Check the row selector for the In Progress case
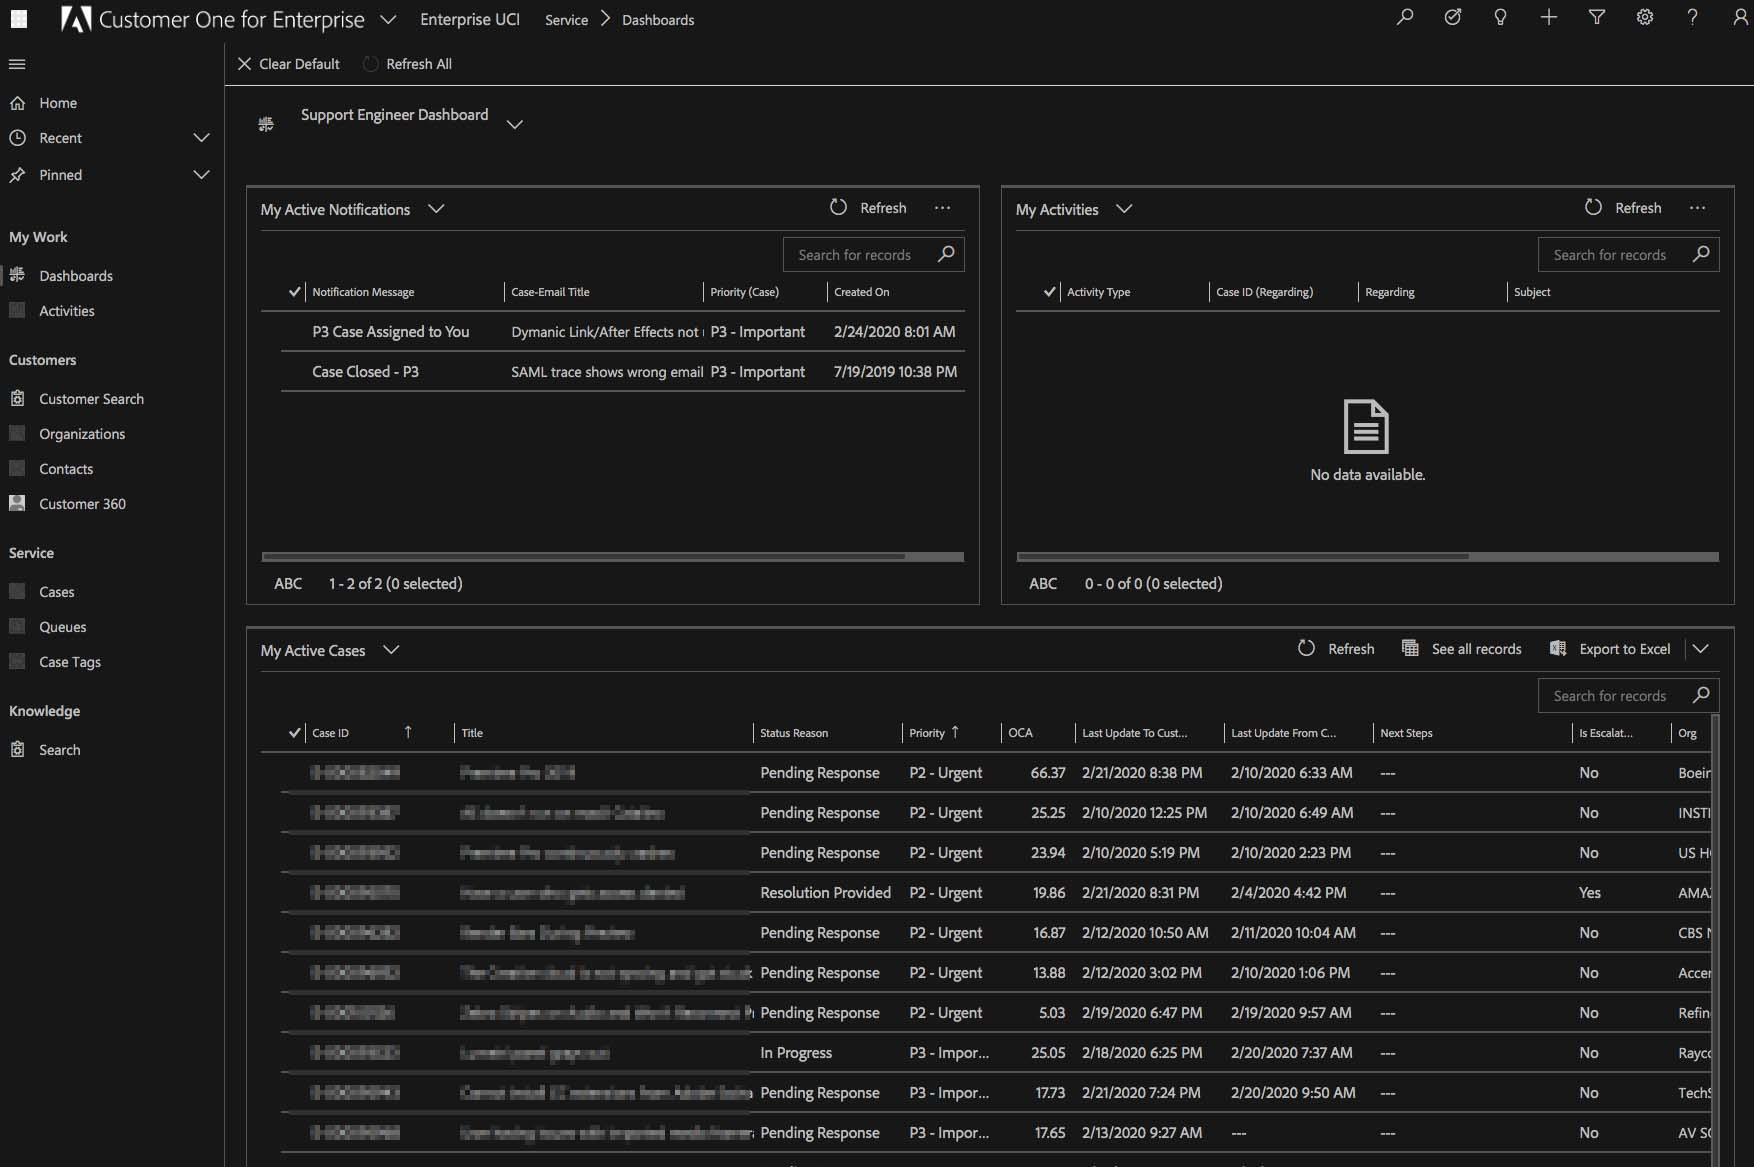Image resolution: width=1754 pixels, height=1167 pixels. 295,1052
